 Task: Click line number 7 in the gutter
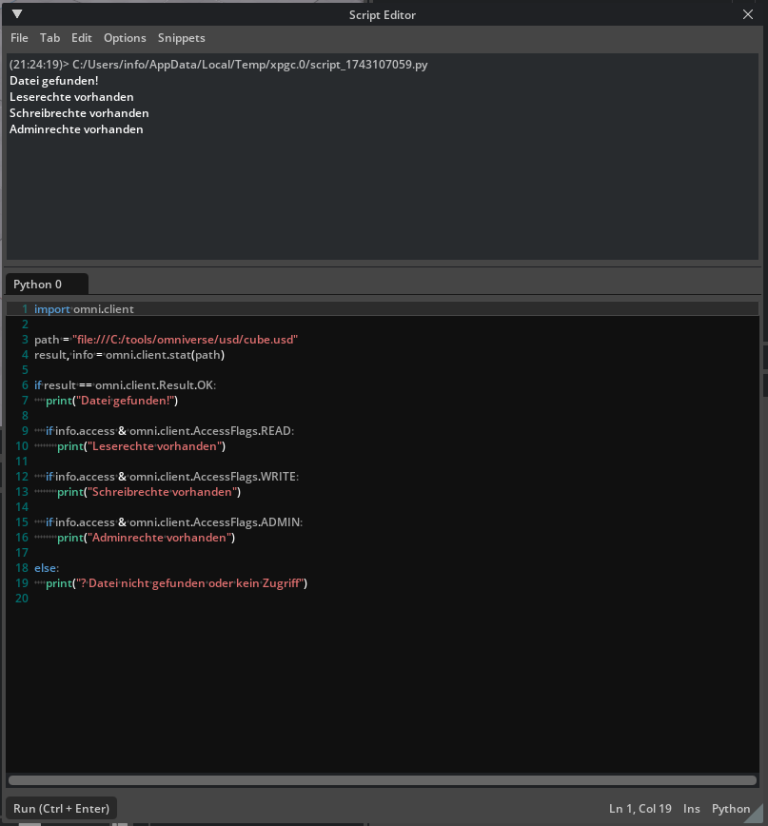click(x=23, y=400)
